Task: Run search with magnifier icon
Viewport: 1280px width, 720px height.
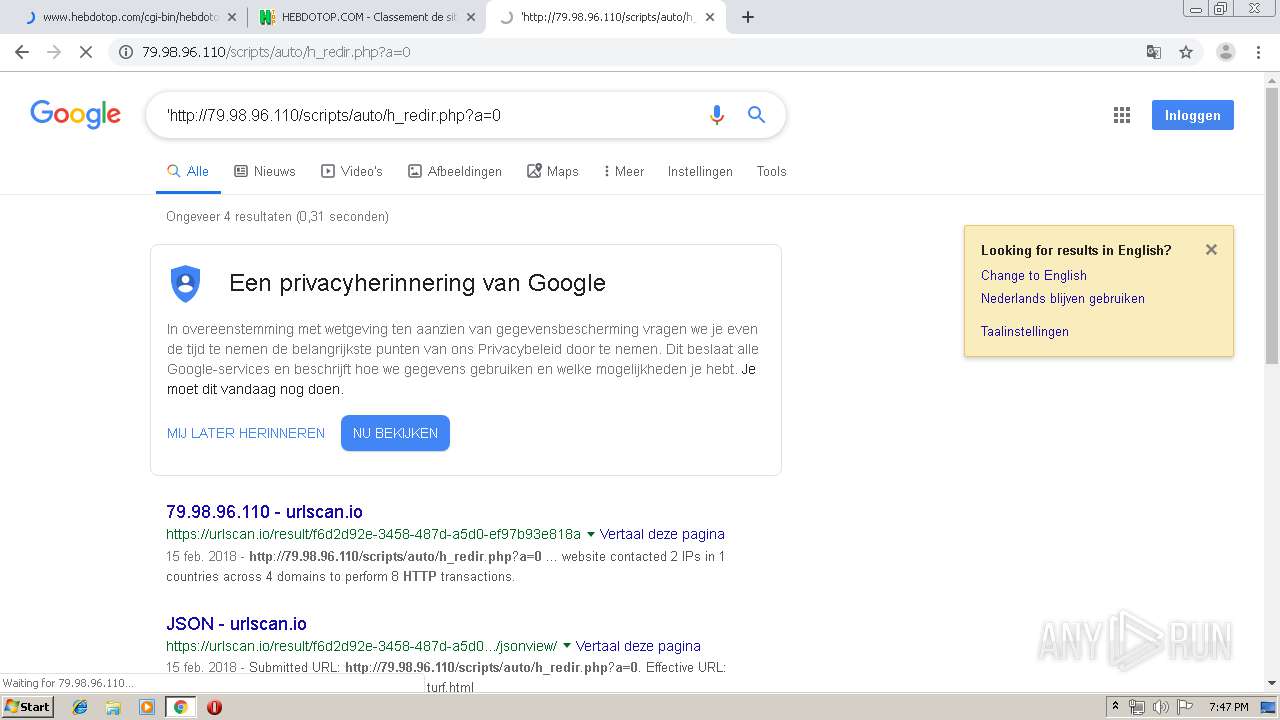Action: point(757,115)
